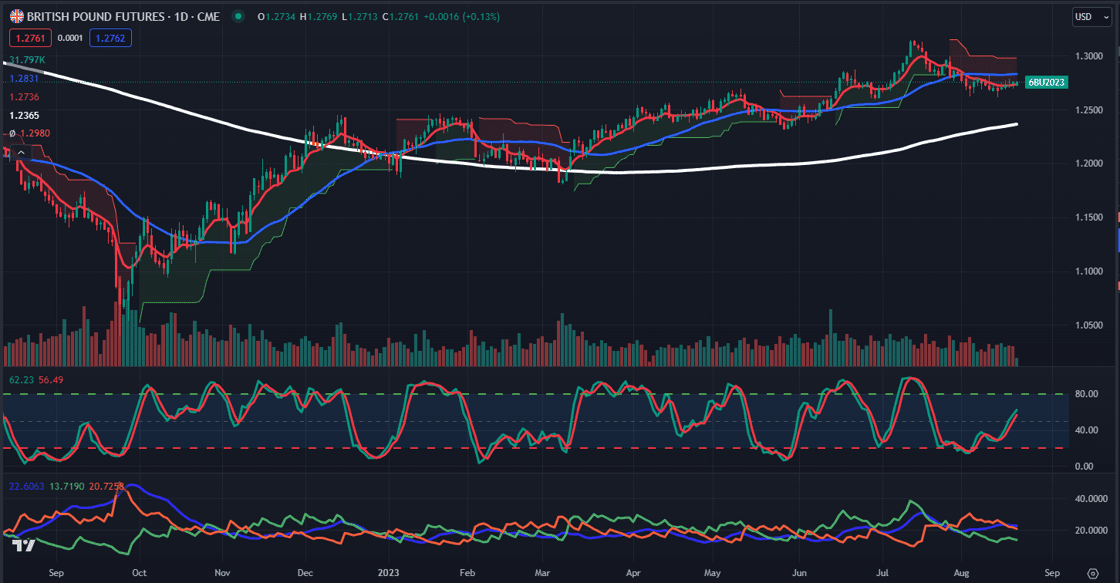The width and height of the screenshot is (1120, 583).
Task: Click the Mar label on time axis
Action: pyautogui.click(x=543, y=573)
